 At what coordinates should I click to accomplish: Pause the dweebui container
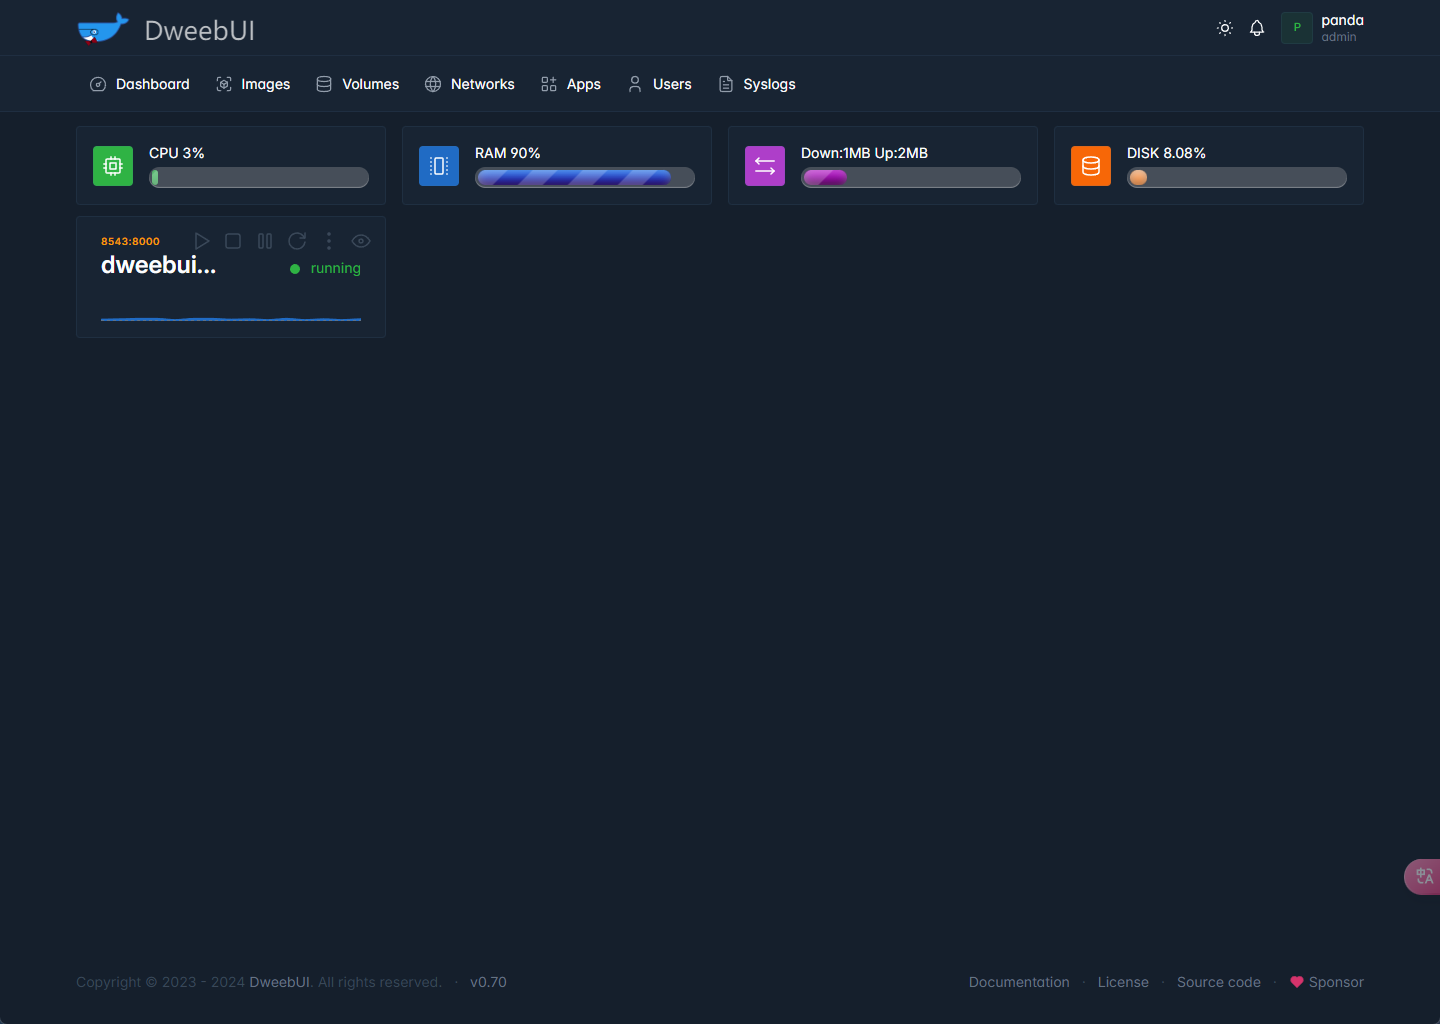pos(265,241)
